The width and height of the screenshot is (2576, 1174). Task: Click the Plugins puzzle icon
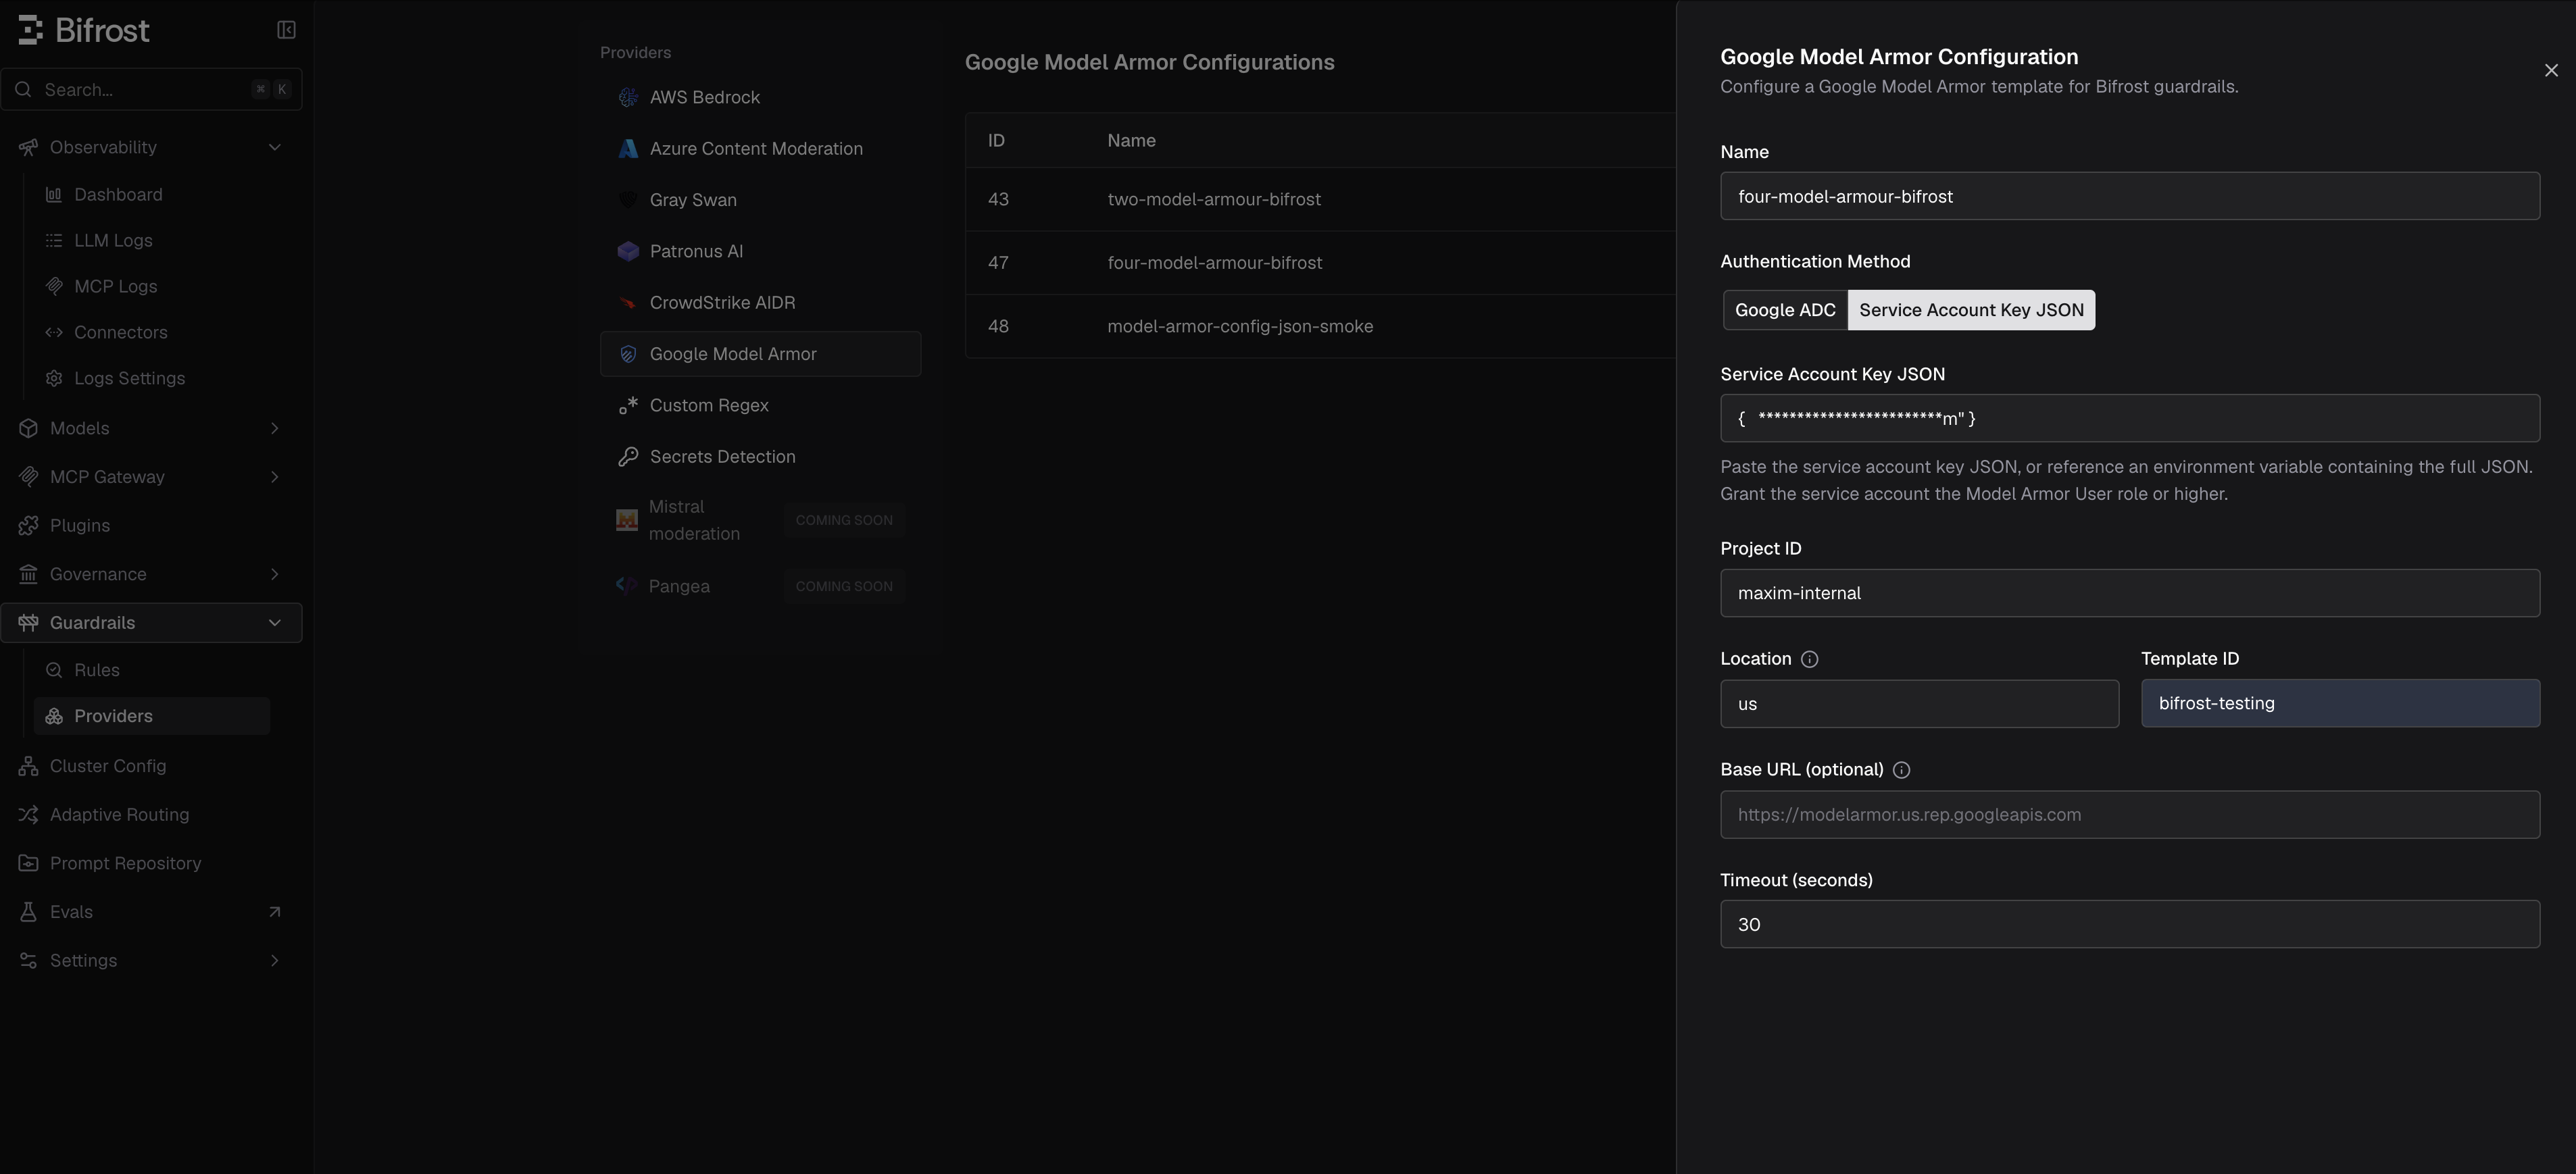(x=28, y=525)
